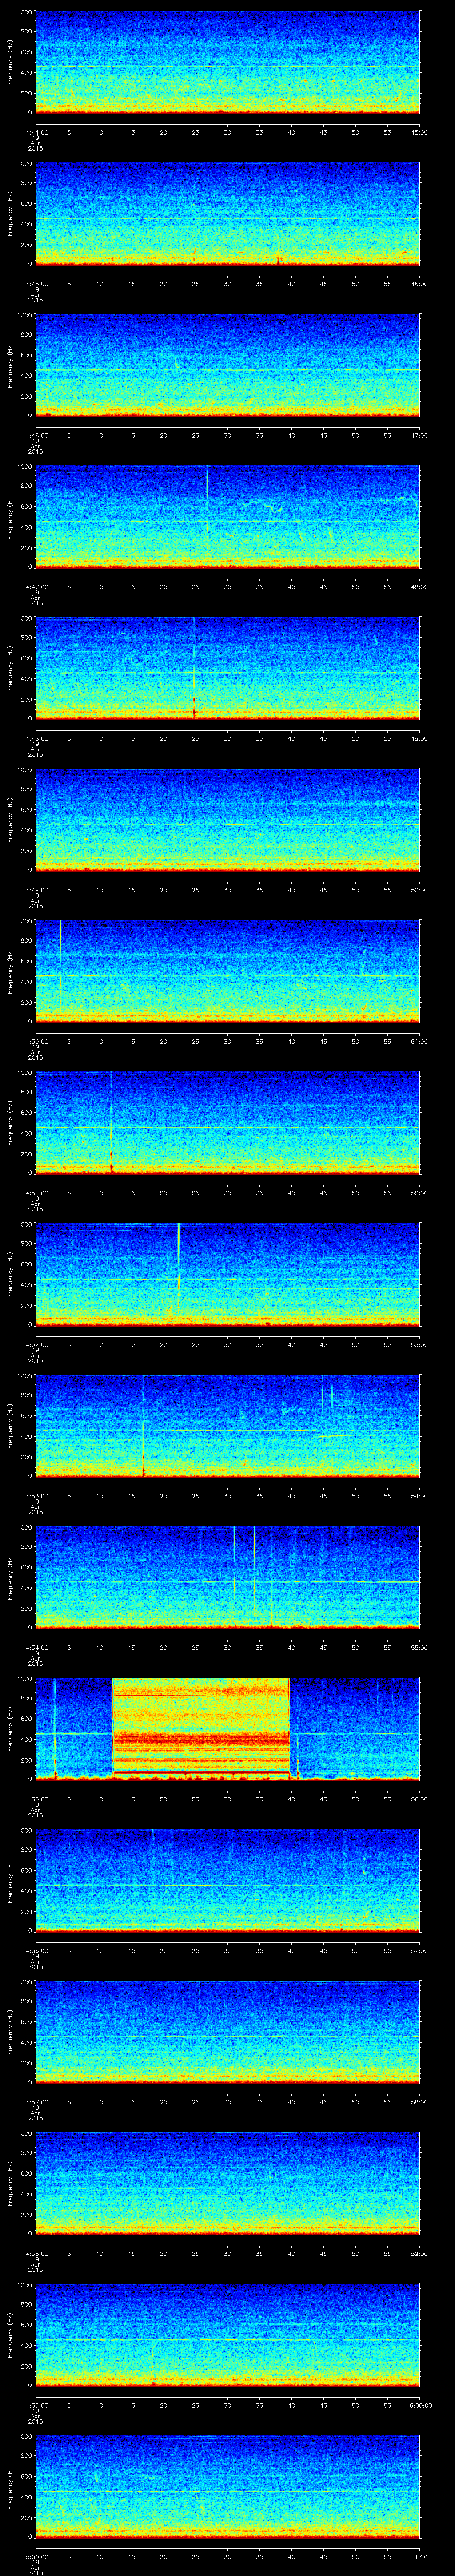Select the spectrogram panel starting at 4:44:00

pyautogui.click(x=227, y=63)
